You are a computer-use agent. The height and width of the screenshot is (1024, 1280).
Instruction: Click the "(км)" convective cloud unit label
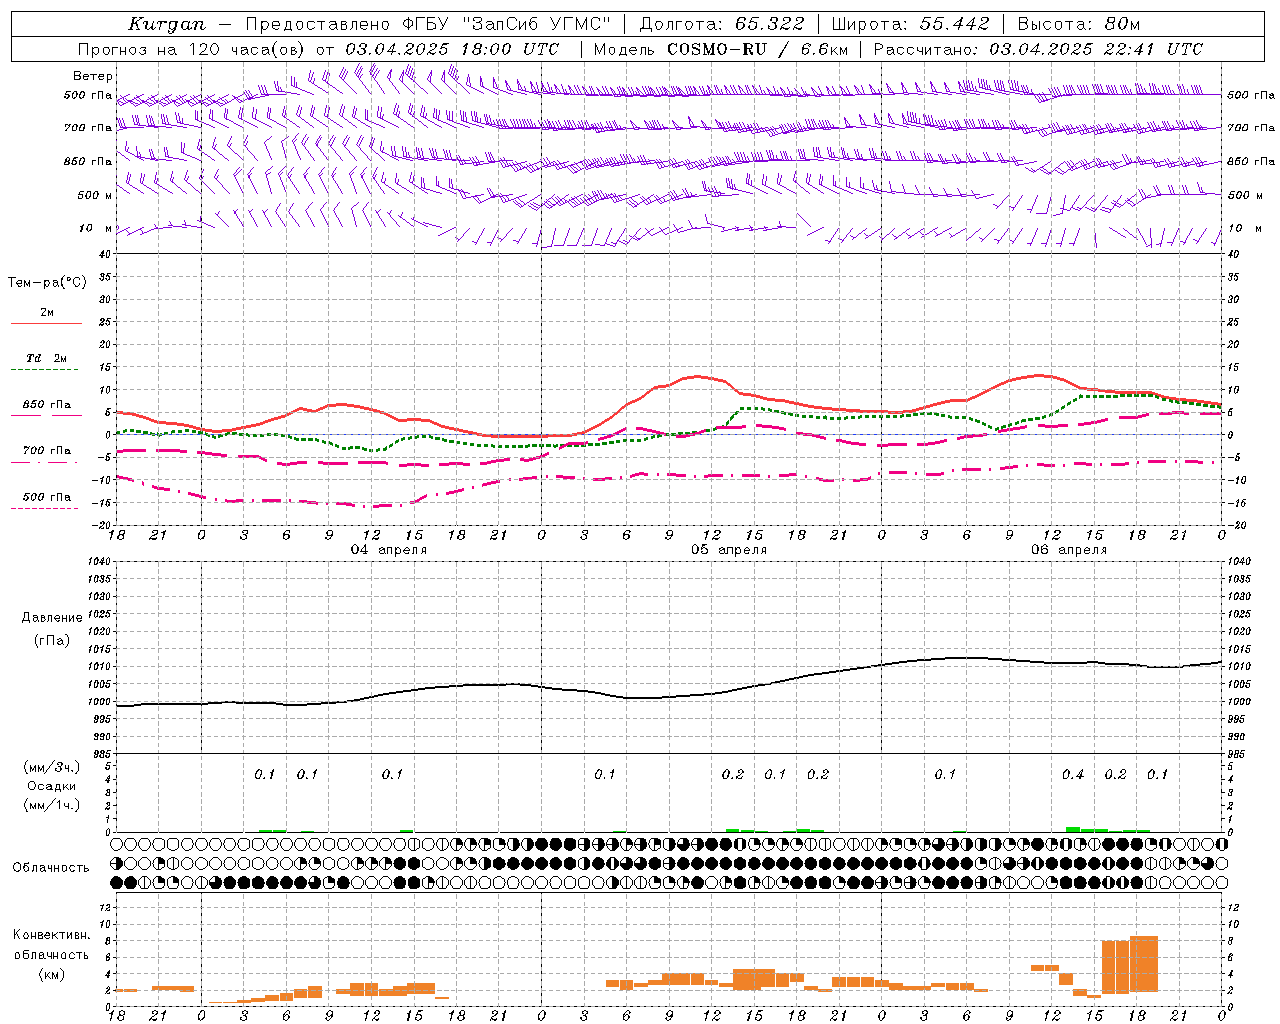[51, 974]
